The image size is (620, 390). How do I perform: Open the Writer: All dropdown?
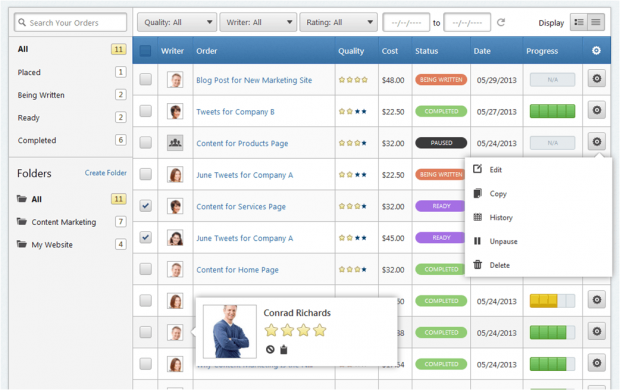(x=258, y=22)
